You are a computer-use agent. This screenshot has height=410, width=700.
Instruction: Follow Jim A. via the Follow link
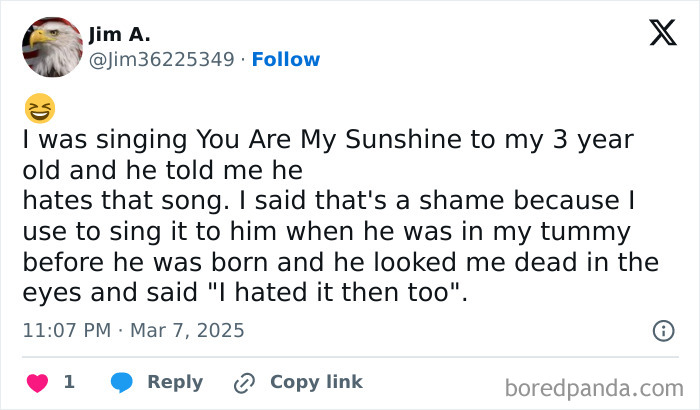pyautogui.click(x=286, y=59)
